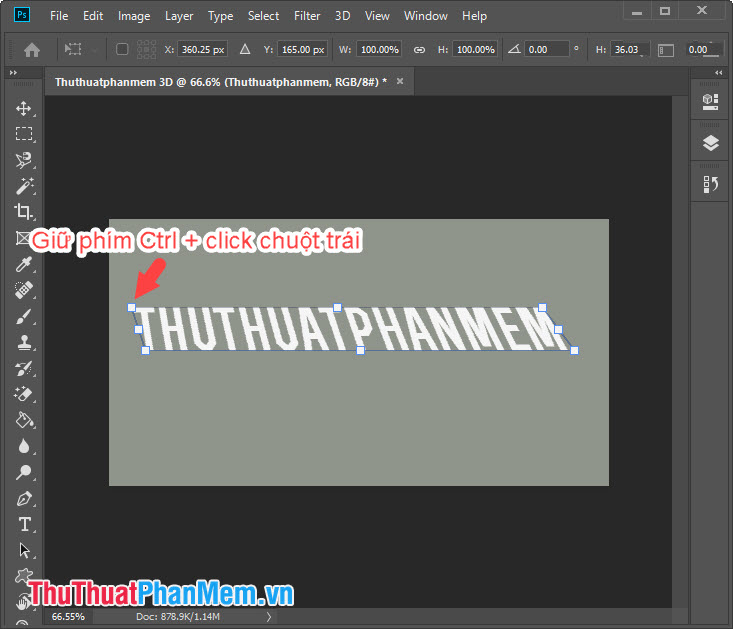
Task: Select the Rectangular Marquee tool
Action: (23, 134)
